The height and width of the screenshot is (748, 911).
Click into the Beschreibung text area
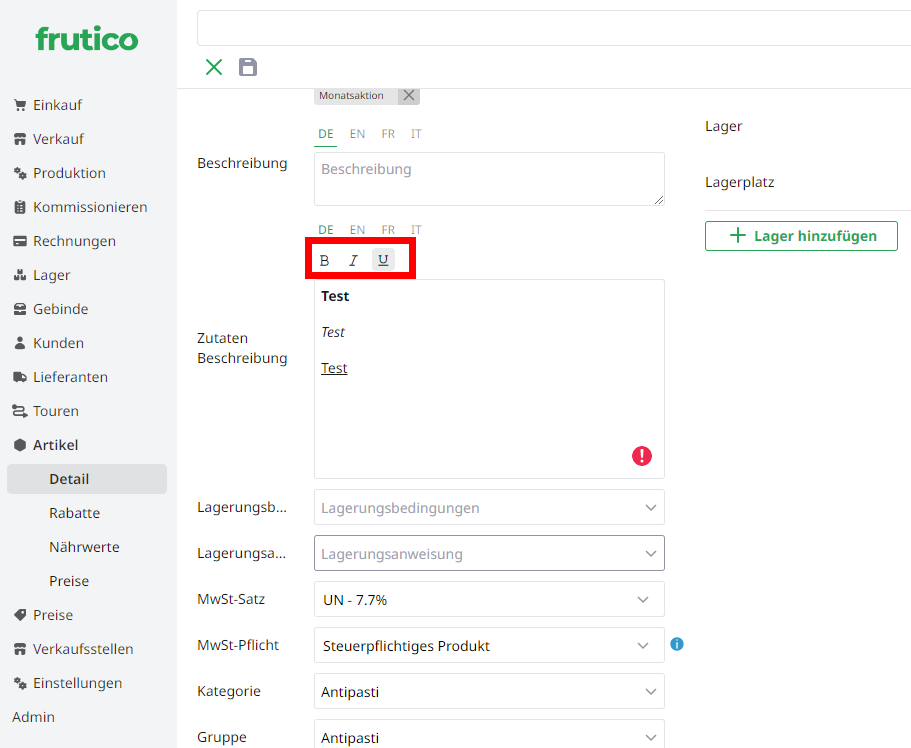(x=489, y=179)
